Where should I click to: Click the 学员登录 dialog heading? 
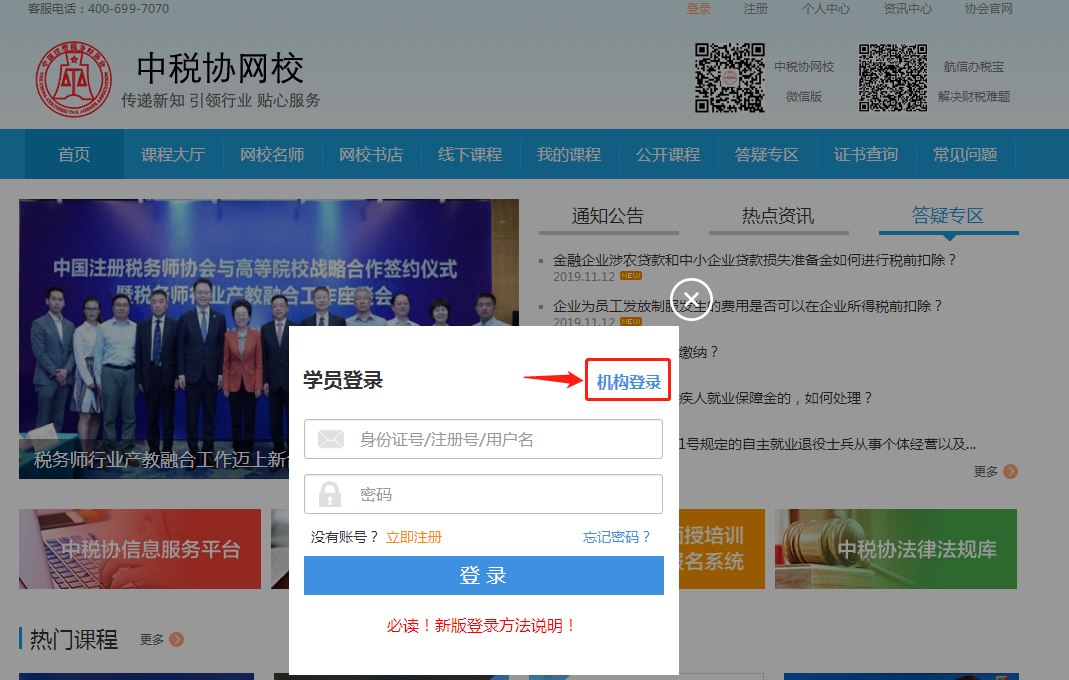(343, 380)
